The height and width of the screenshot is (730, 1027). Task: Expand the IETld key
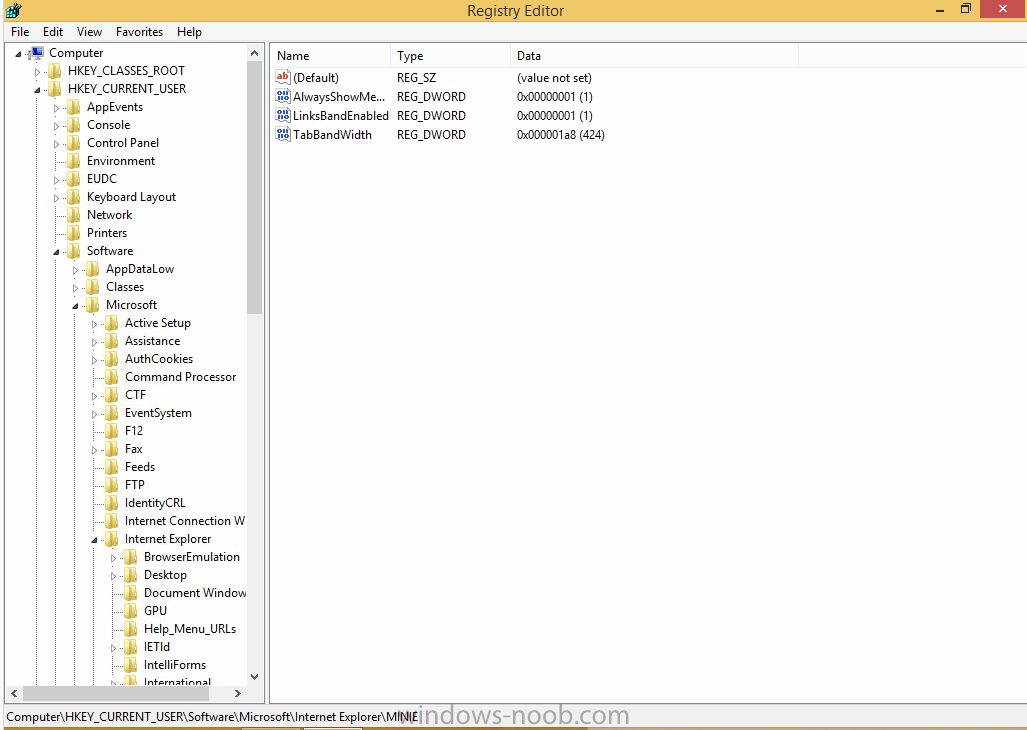(x=113, y=648)
